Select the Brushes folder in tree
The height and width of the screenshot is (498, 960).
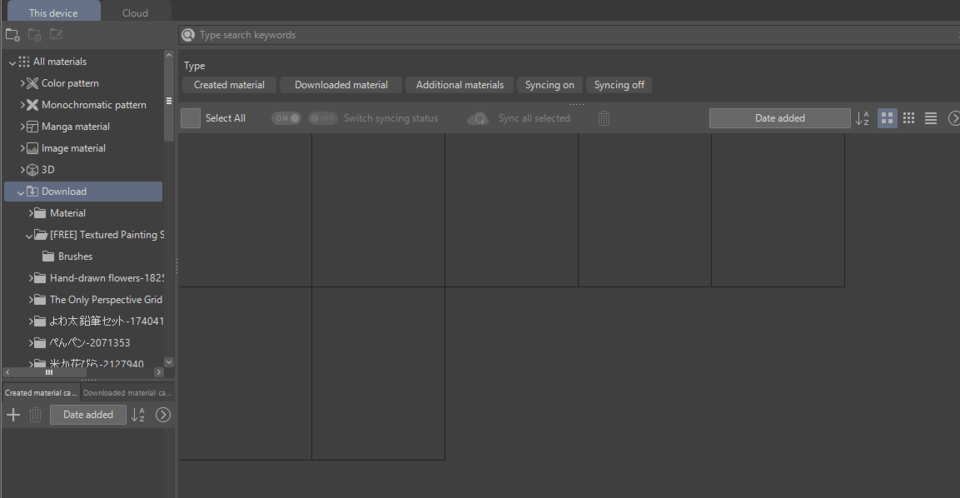pyautogui.click(x=75, y=256)
